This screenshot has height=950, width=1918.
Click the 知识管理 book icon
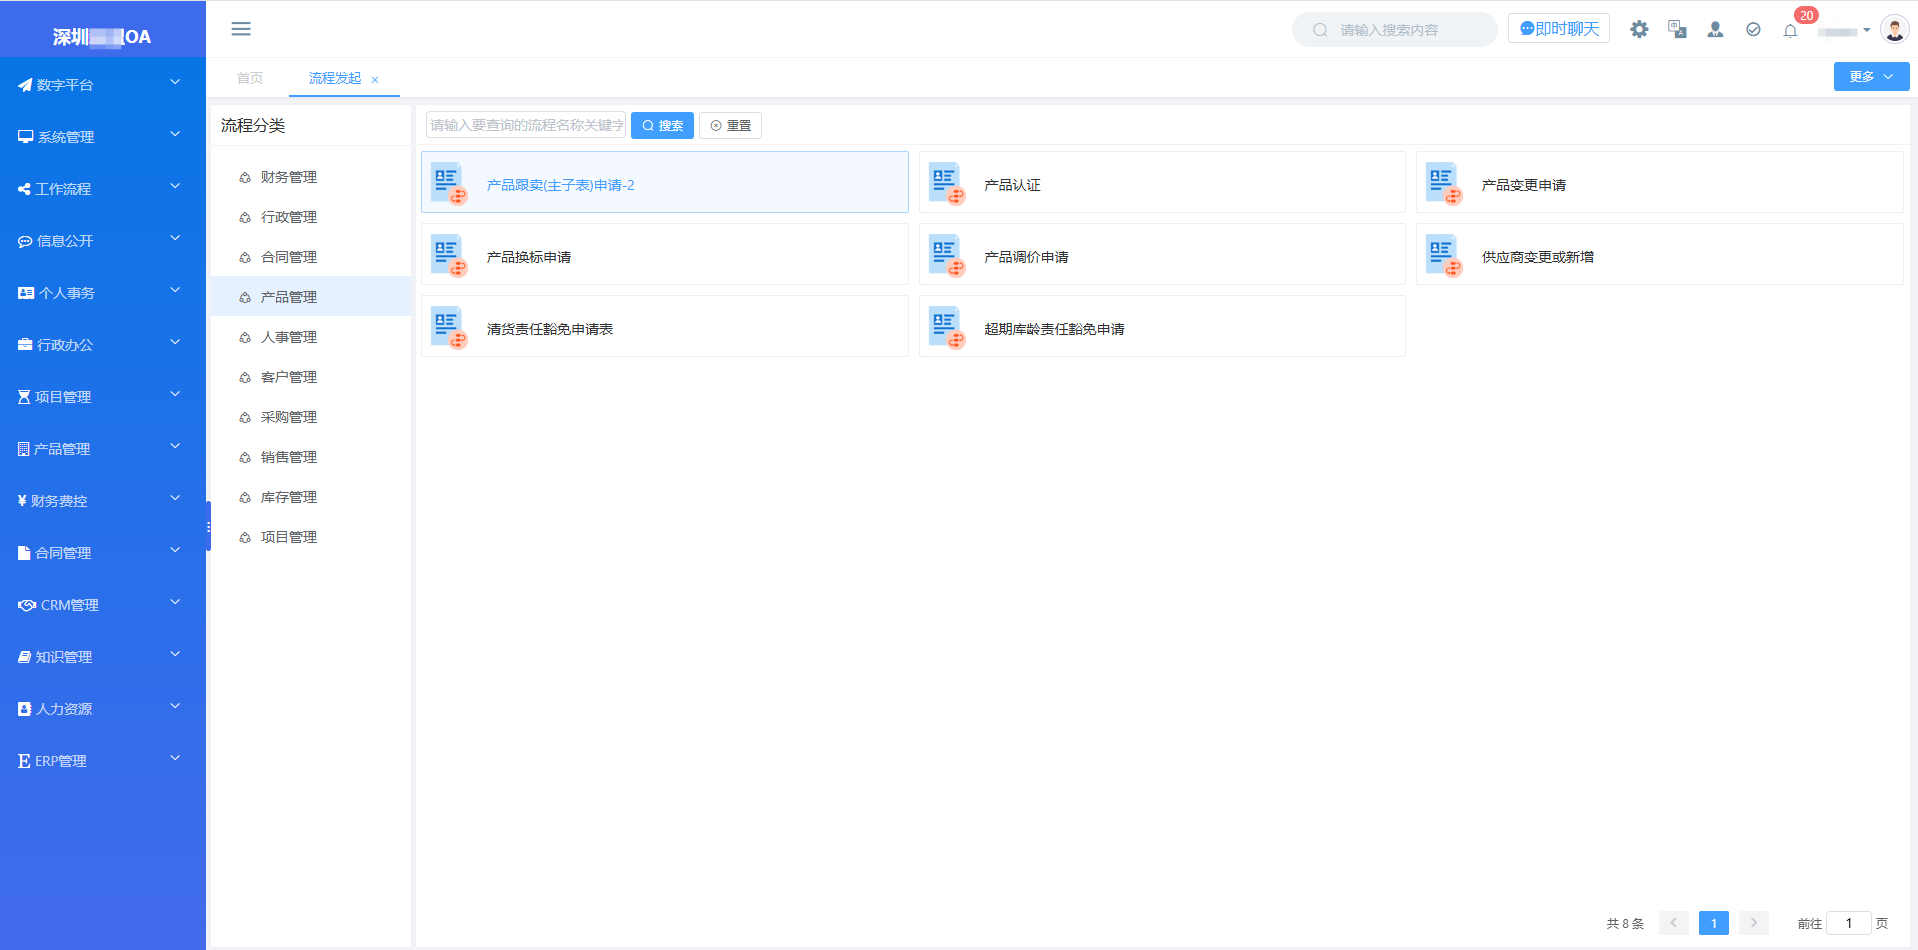point(25,657)
